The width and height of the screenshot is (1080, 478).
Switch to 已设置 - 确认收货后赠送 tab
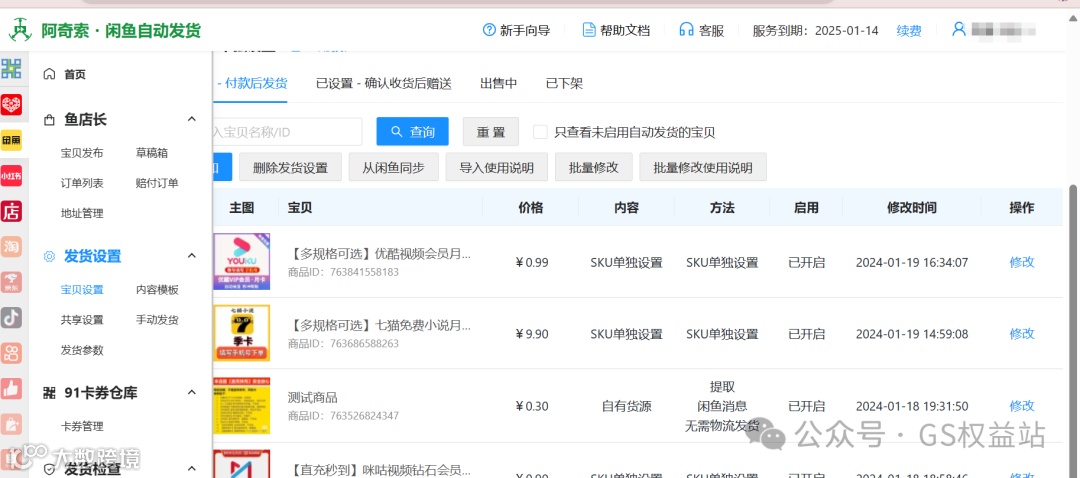coord(384,83)
